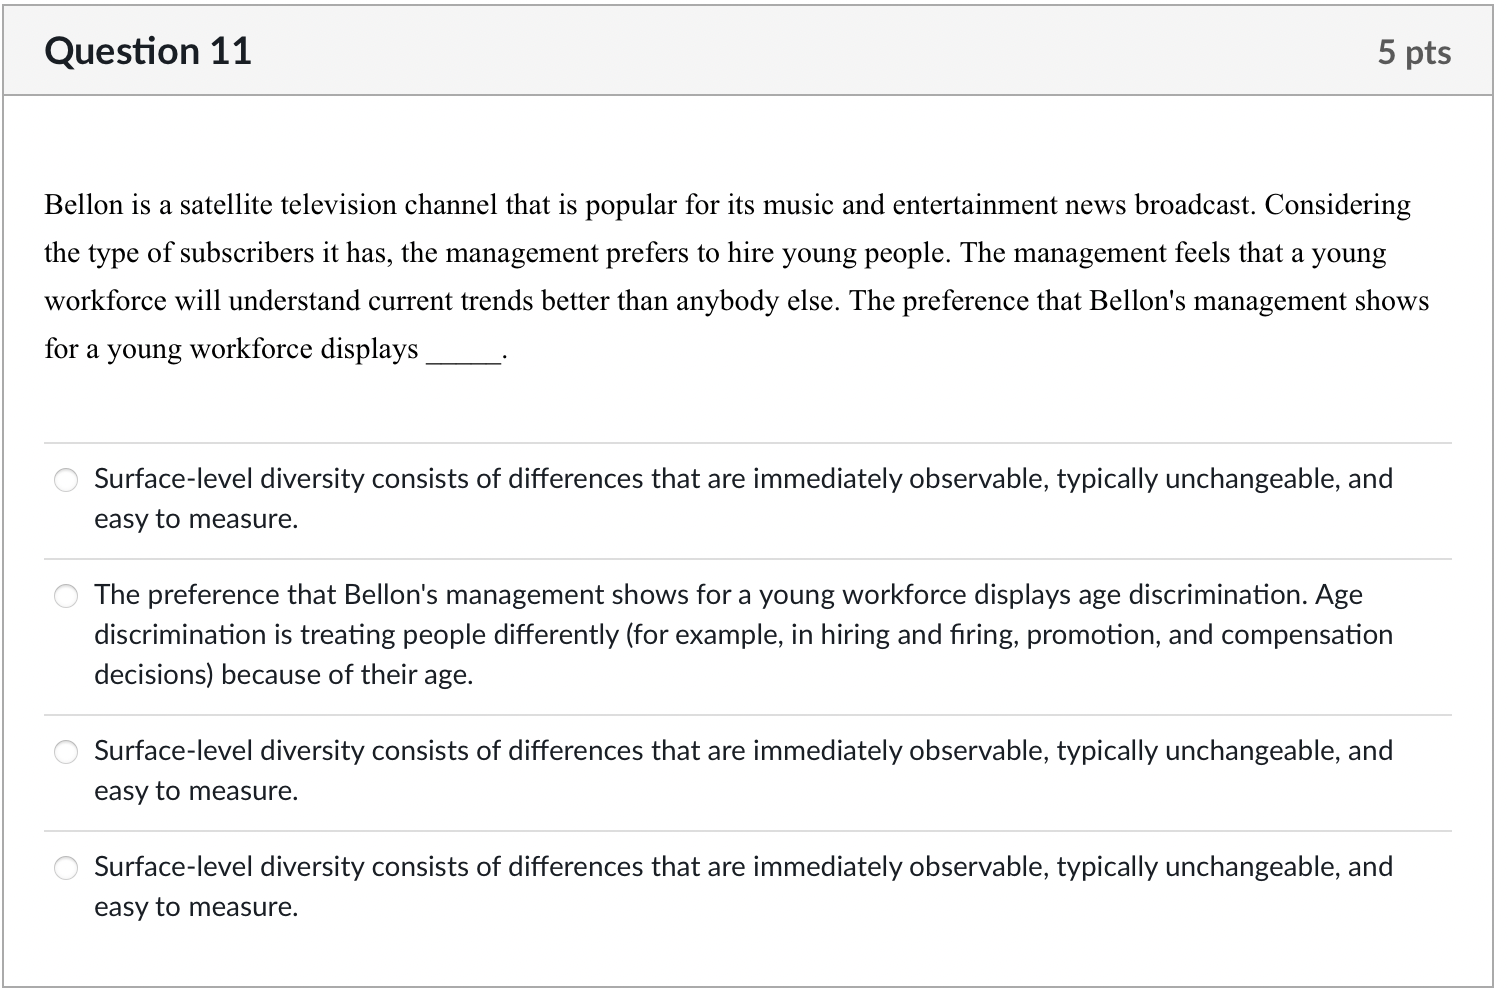Select the first Surface-level diversity radio button
Screen dimensions: 1508x990
pos(66,480)
